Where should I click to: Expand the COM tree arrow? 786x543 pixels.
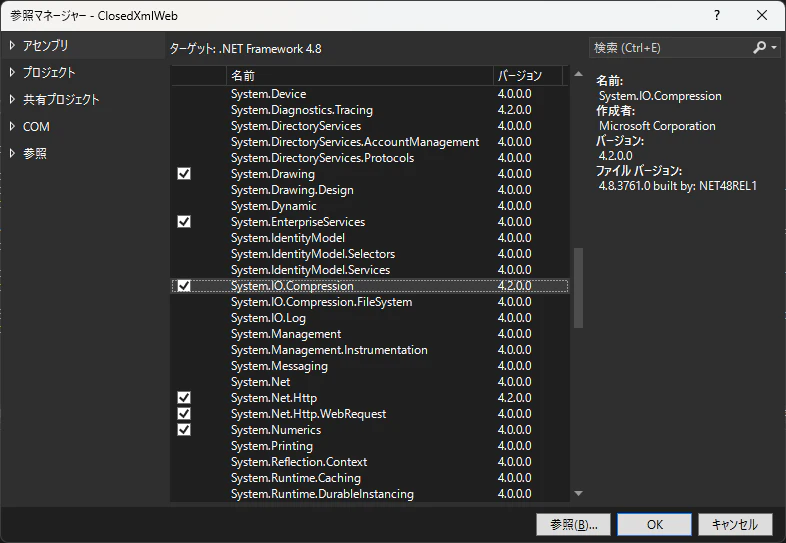pyautogui.click(x=12, y=127)
